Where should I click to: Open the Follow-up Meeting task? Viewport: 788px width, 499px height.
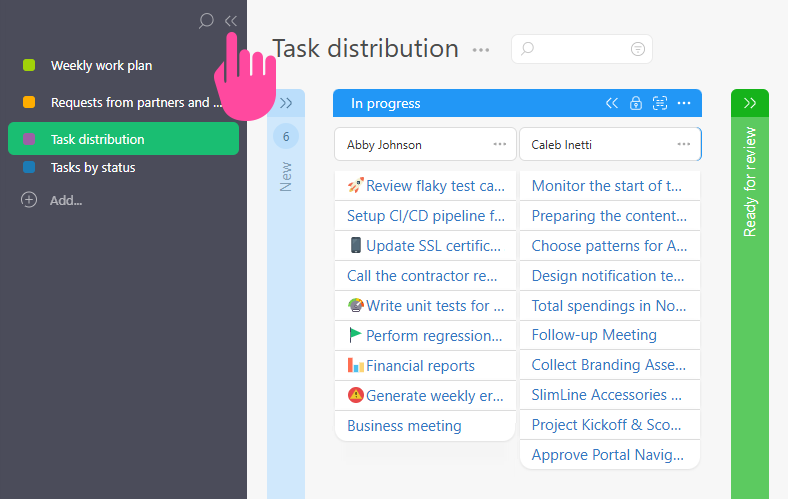tap(594, 336)
